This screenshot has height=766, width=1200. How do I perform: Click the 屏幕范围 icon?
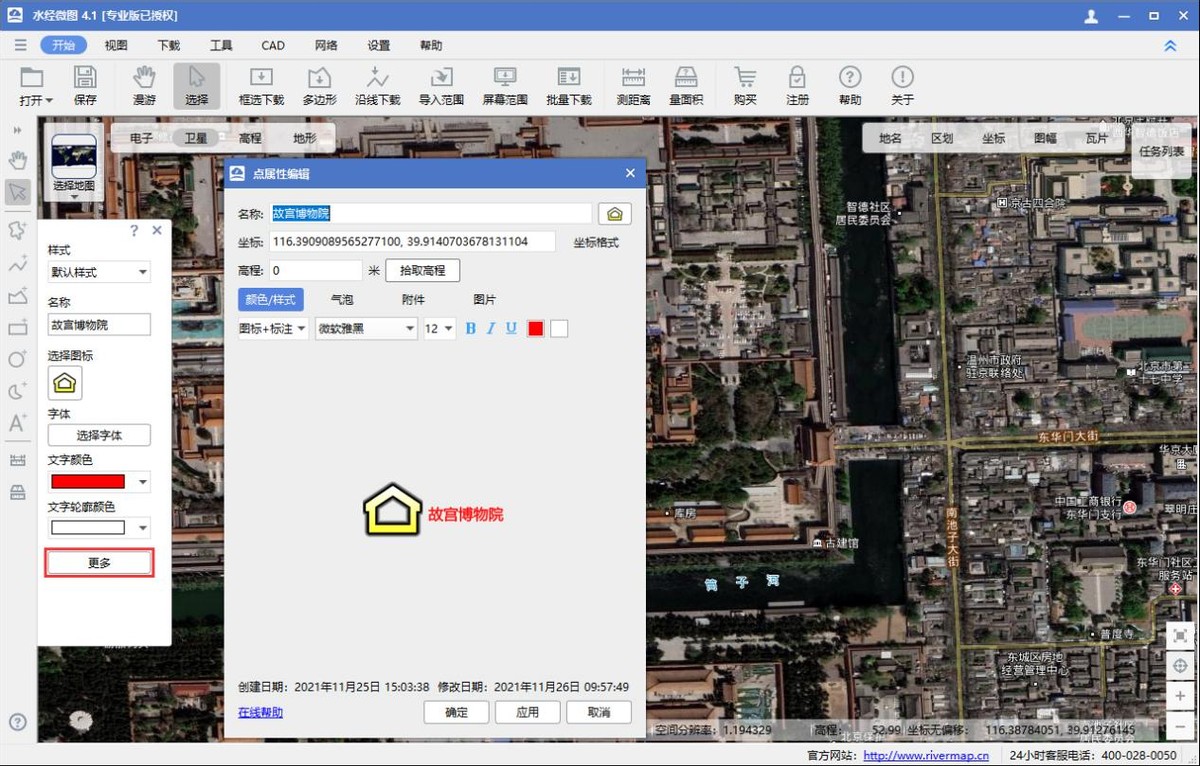[505, 77]
